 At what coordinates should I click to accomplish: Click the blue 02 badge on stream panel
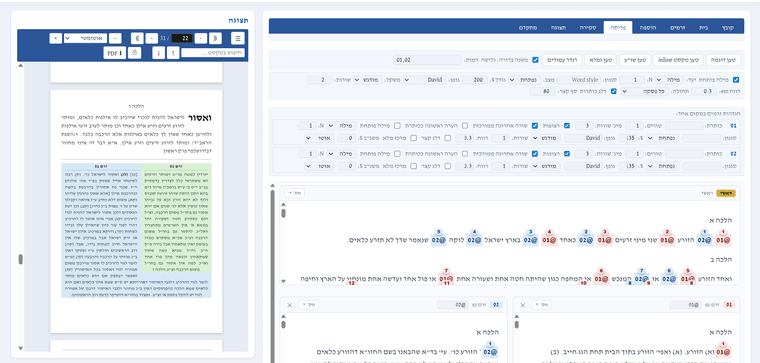(496, 305)
